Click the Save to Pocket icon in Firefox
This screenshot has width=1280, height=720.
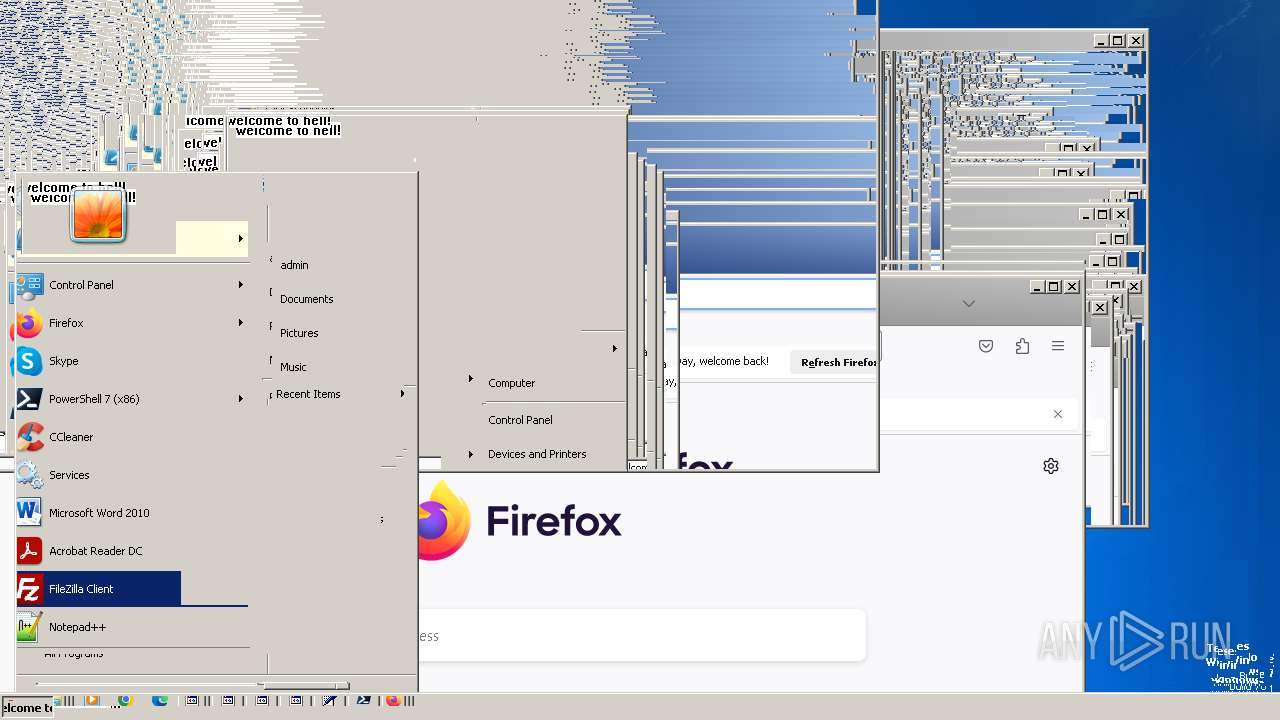click(x=986, y=346)
